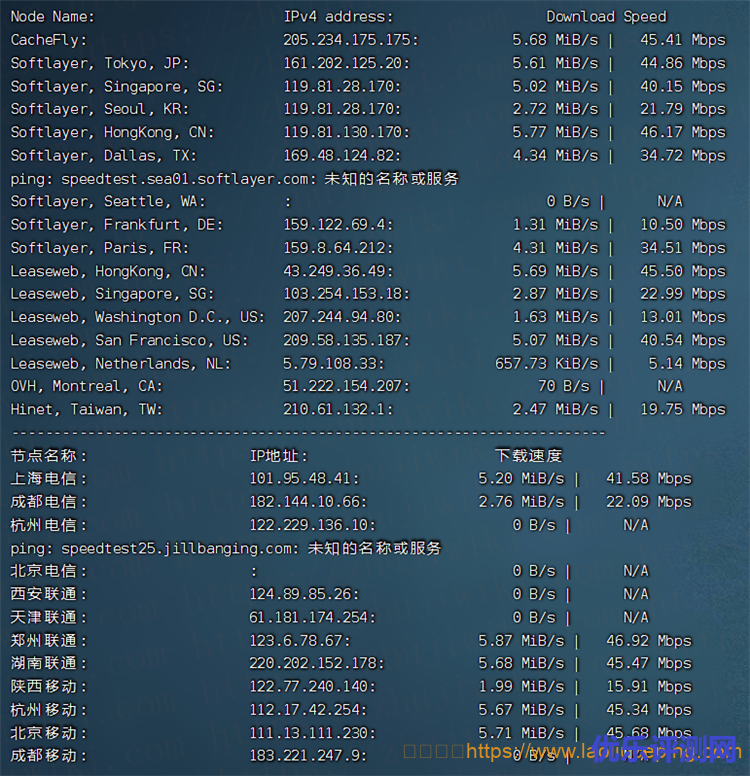Select the 湖南联通 IP 220.202.152.178

pyautogui.click(x=313, y=664)
